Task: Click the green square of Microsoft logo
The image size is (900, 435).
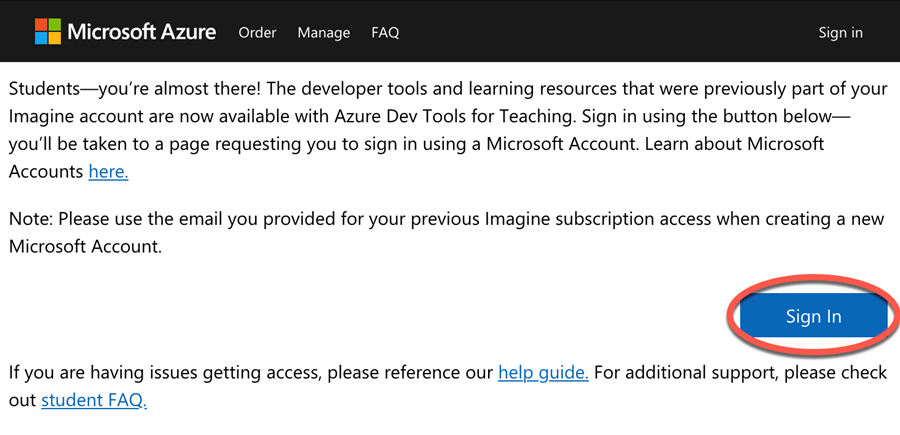Action: (x=55, y=24)
